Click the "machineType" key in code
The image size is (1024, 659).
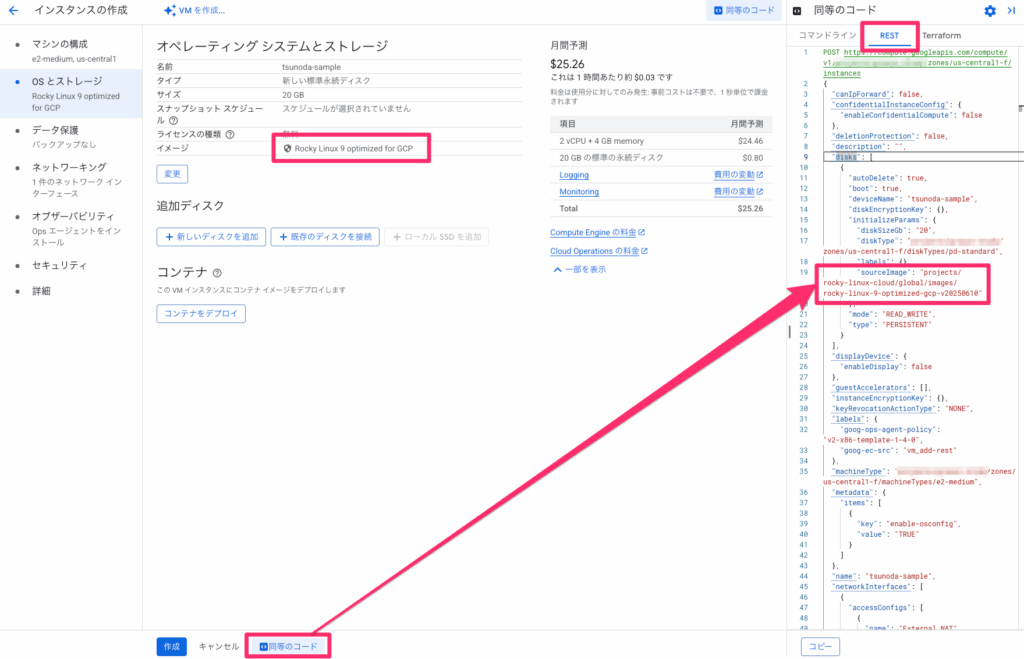[x=859, y=472]
